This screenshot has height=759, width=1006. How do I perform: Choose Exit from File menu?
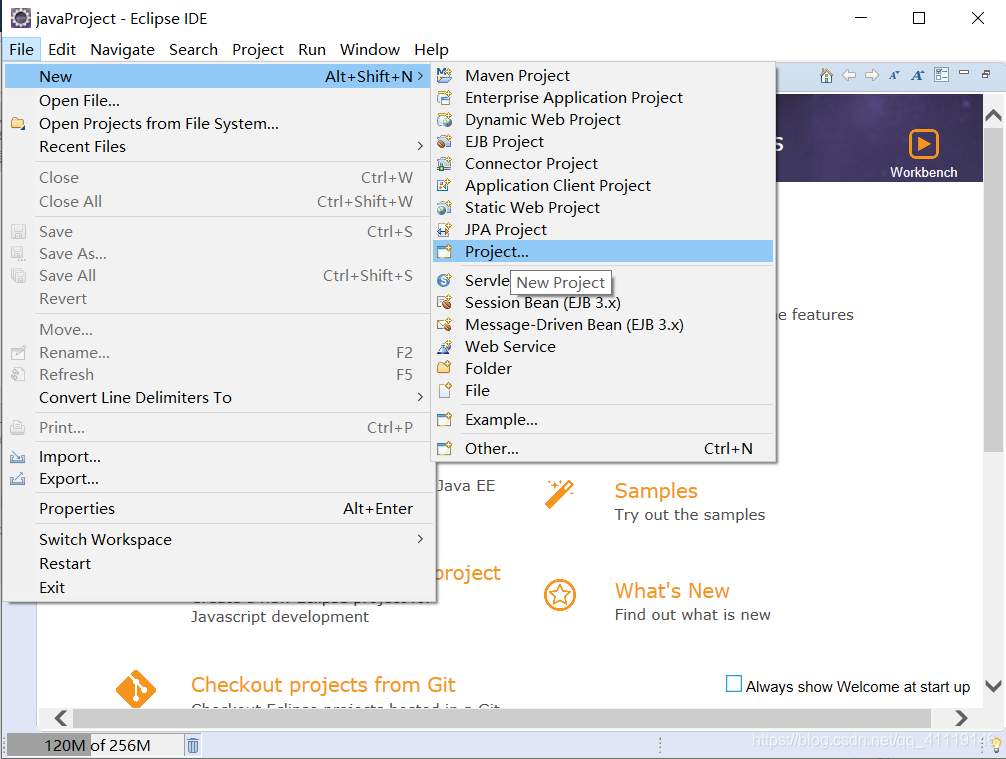pyautogui.click(x=218, y=587)
